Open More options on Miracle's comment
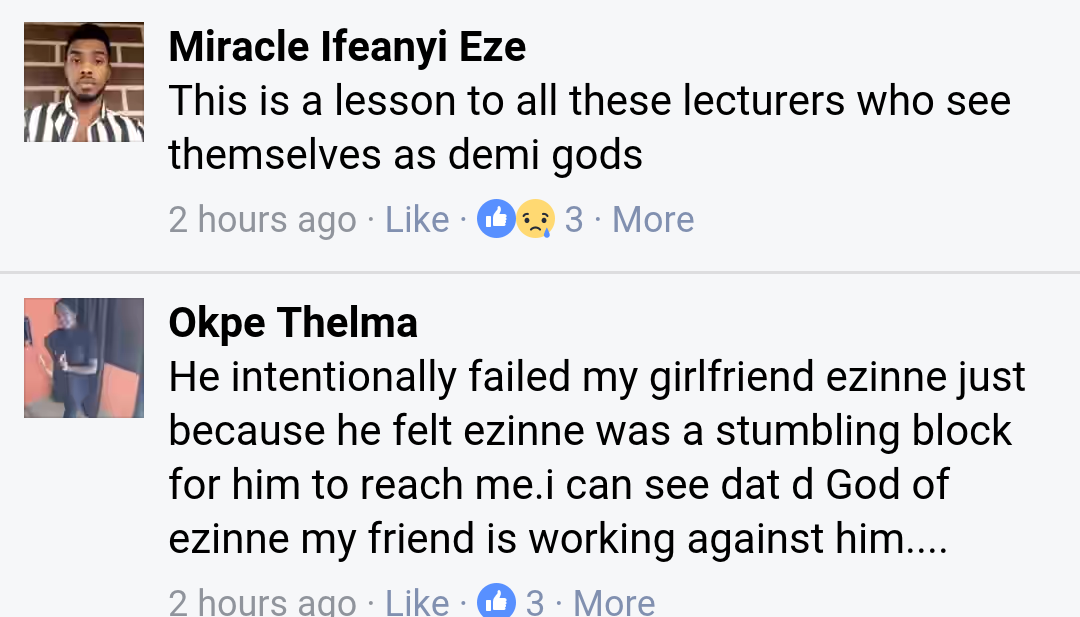1080x617 pixels. 653,219
